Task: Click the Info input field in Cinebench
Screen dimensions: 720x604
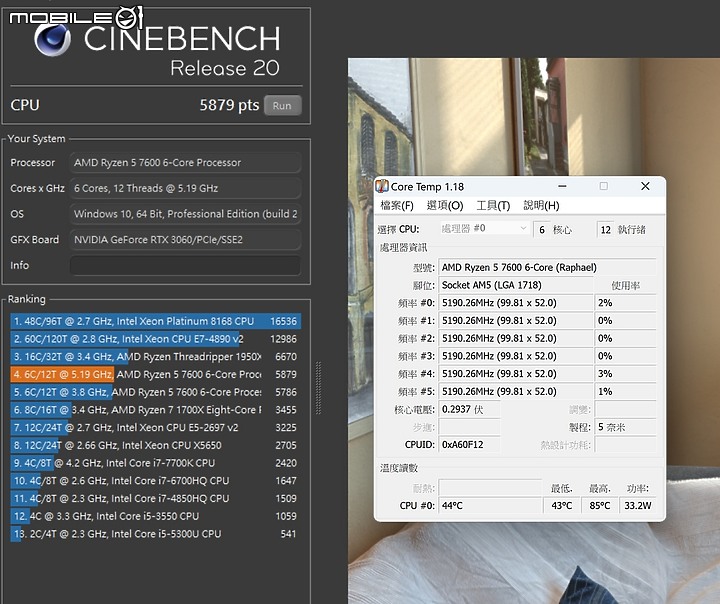Action: pyautogui.click(x=185, y=266)
